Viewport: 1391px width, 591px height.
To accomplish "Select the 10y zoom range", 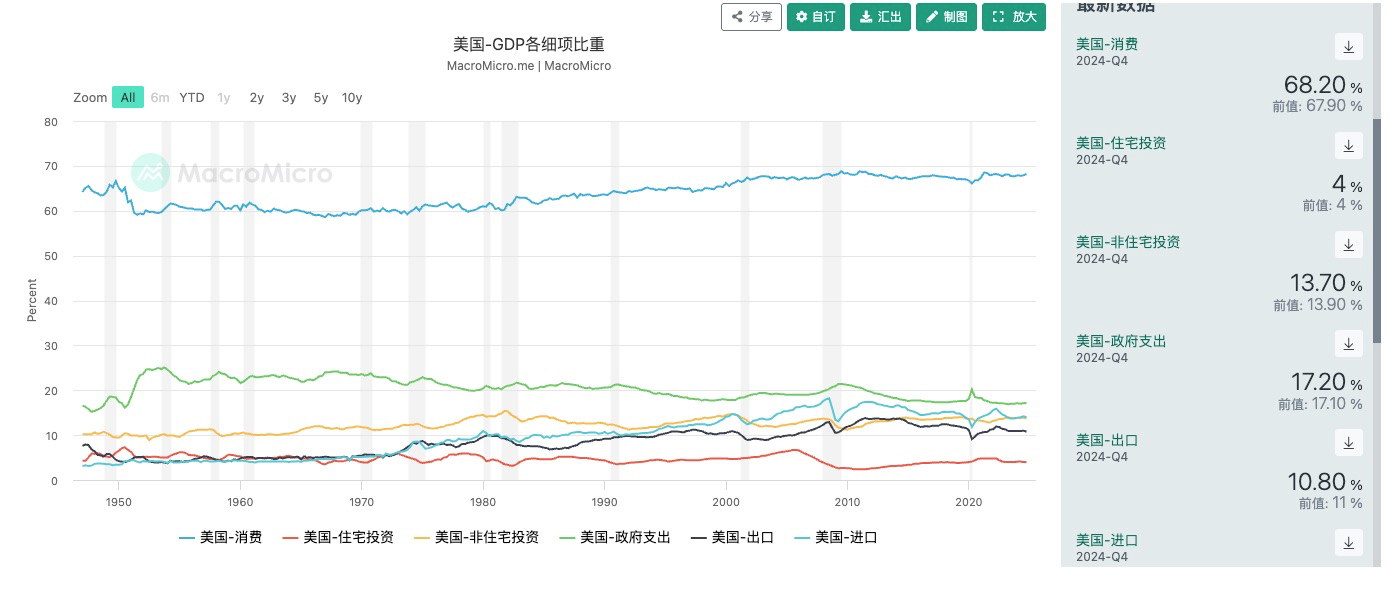I will (351, 97).
